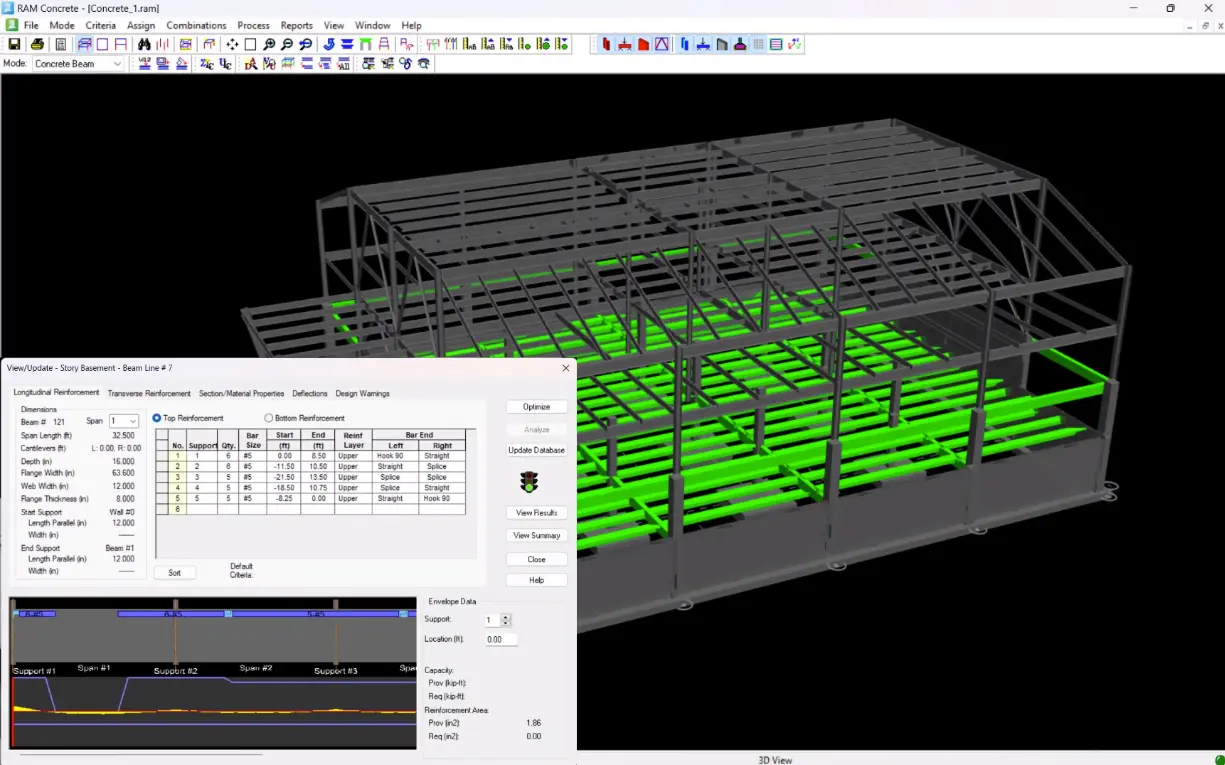This screenshot has width=1225, height=765.
Task: Switch to Deflections tab
Action: 310,393
